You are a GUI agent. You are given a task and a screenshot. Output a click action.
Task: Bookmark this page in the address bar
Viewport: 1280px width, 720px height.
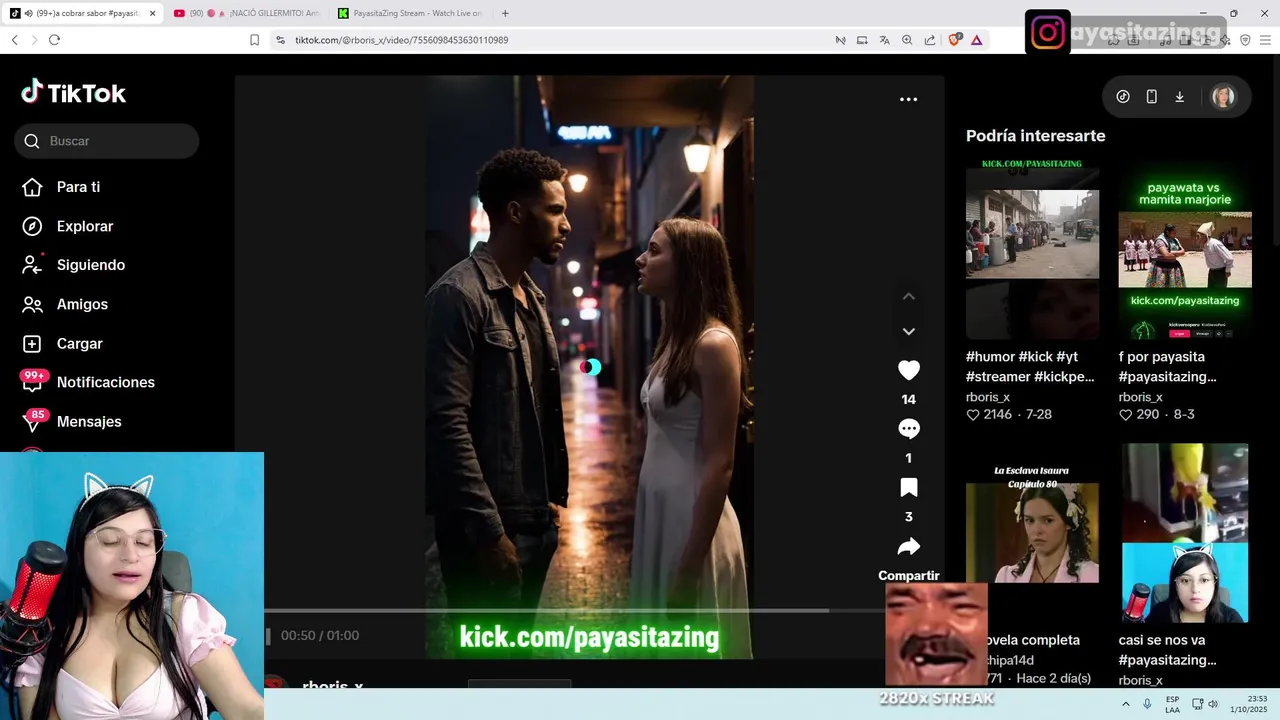point(254,40)
